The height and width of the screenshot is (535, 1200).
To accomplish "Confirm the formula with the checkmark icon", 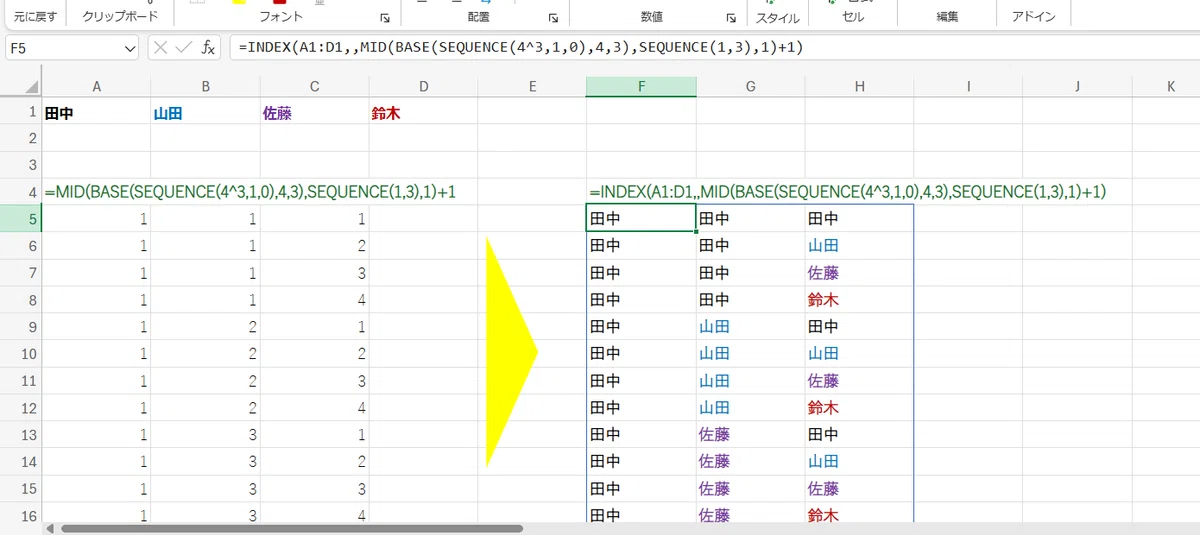I will (183, 48).
